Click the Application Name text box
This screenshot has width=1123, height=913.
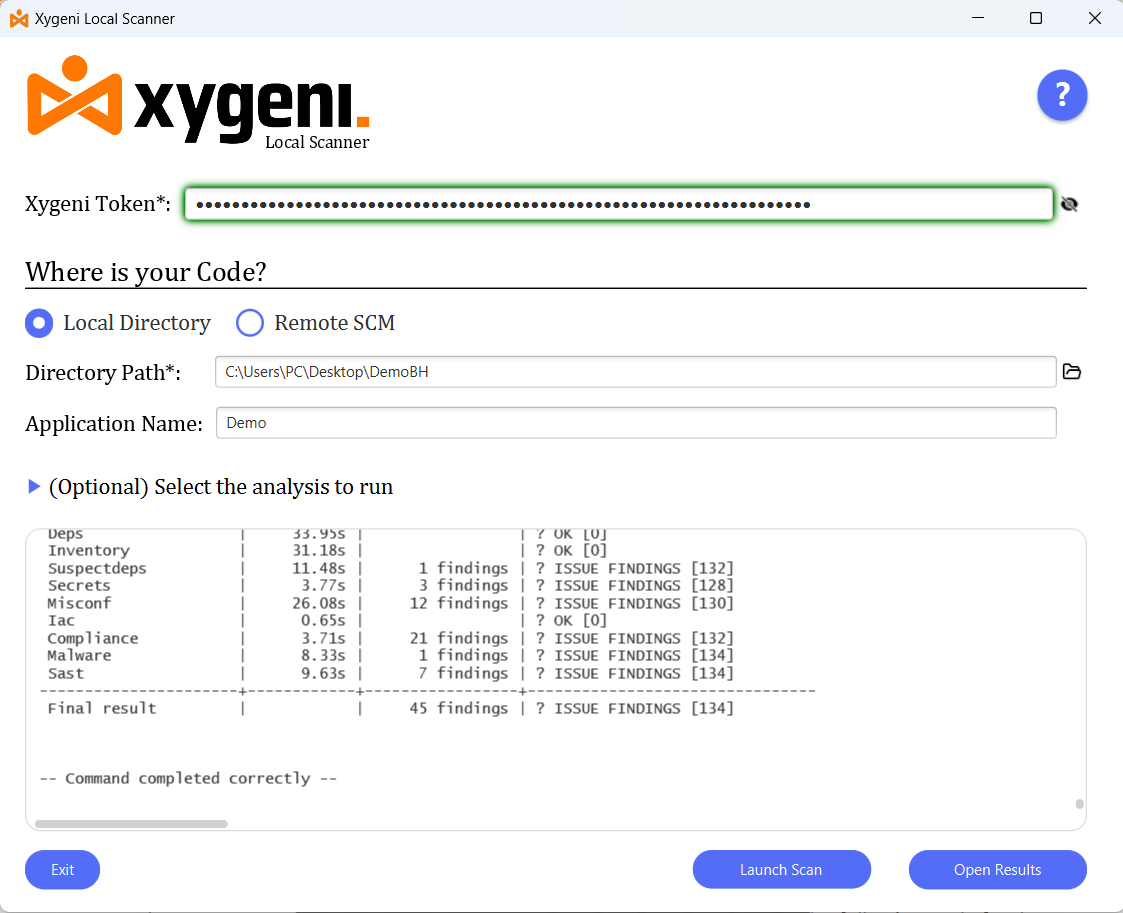click(x=635, y=423)
